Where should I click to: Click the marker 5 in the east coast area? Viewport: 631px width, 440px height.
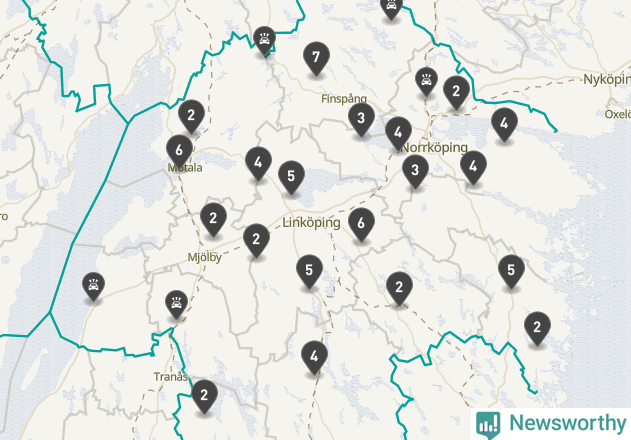click(511, 271)
